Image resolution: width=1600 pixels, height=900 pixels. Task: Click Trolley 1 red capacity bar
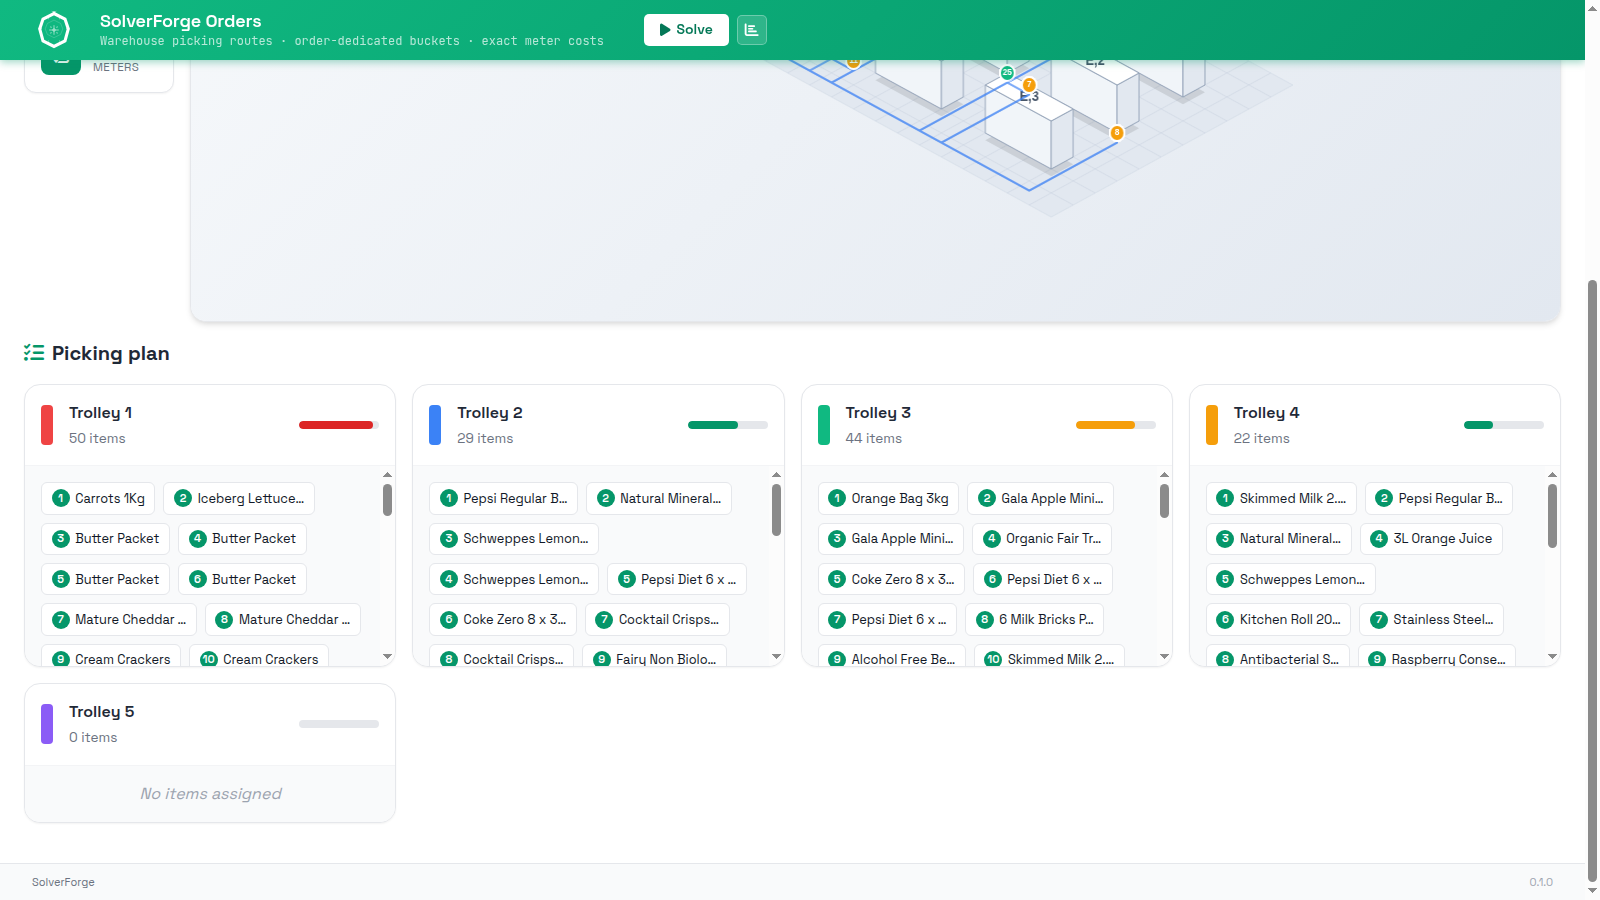pos(339,425)
